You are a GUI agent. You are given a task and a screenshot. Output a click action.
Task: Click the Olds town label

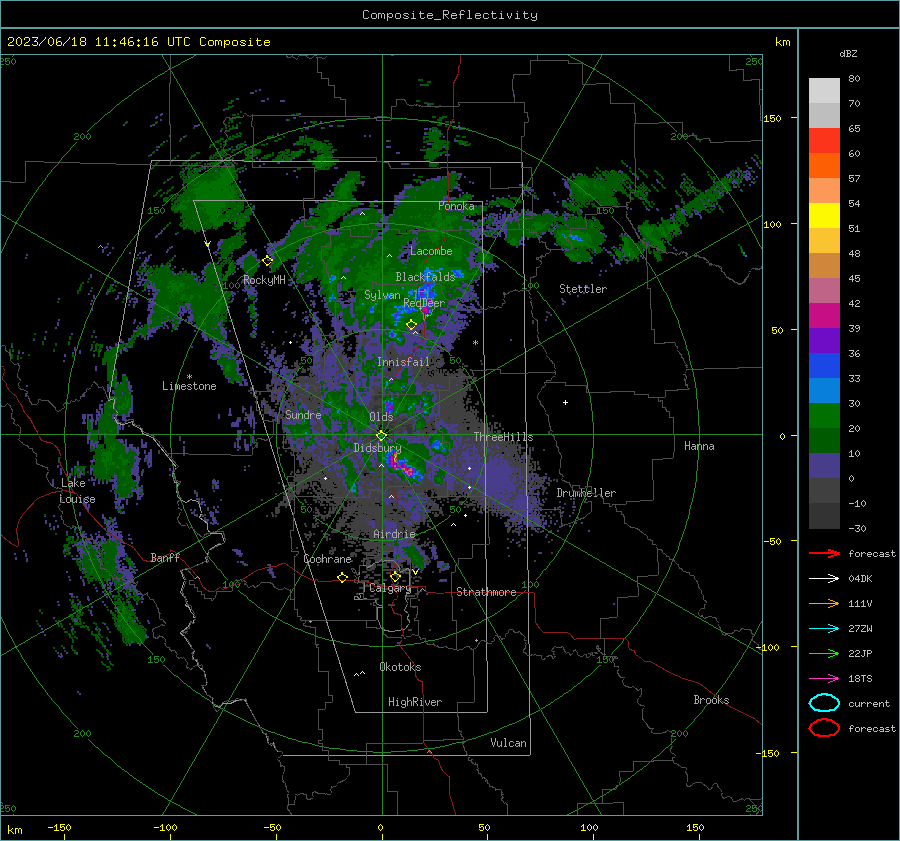click(381, 417)
